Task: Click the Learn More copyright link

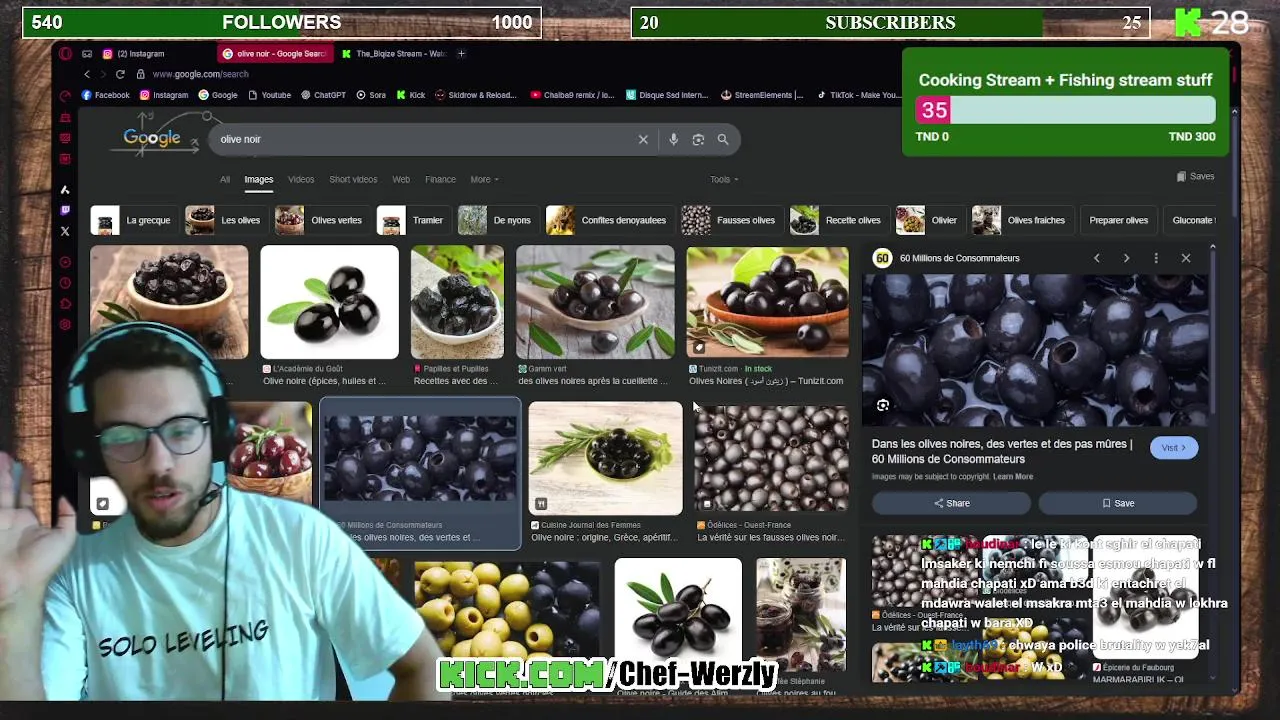Action: coord(1013,477)
